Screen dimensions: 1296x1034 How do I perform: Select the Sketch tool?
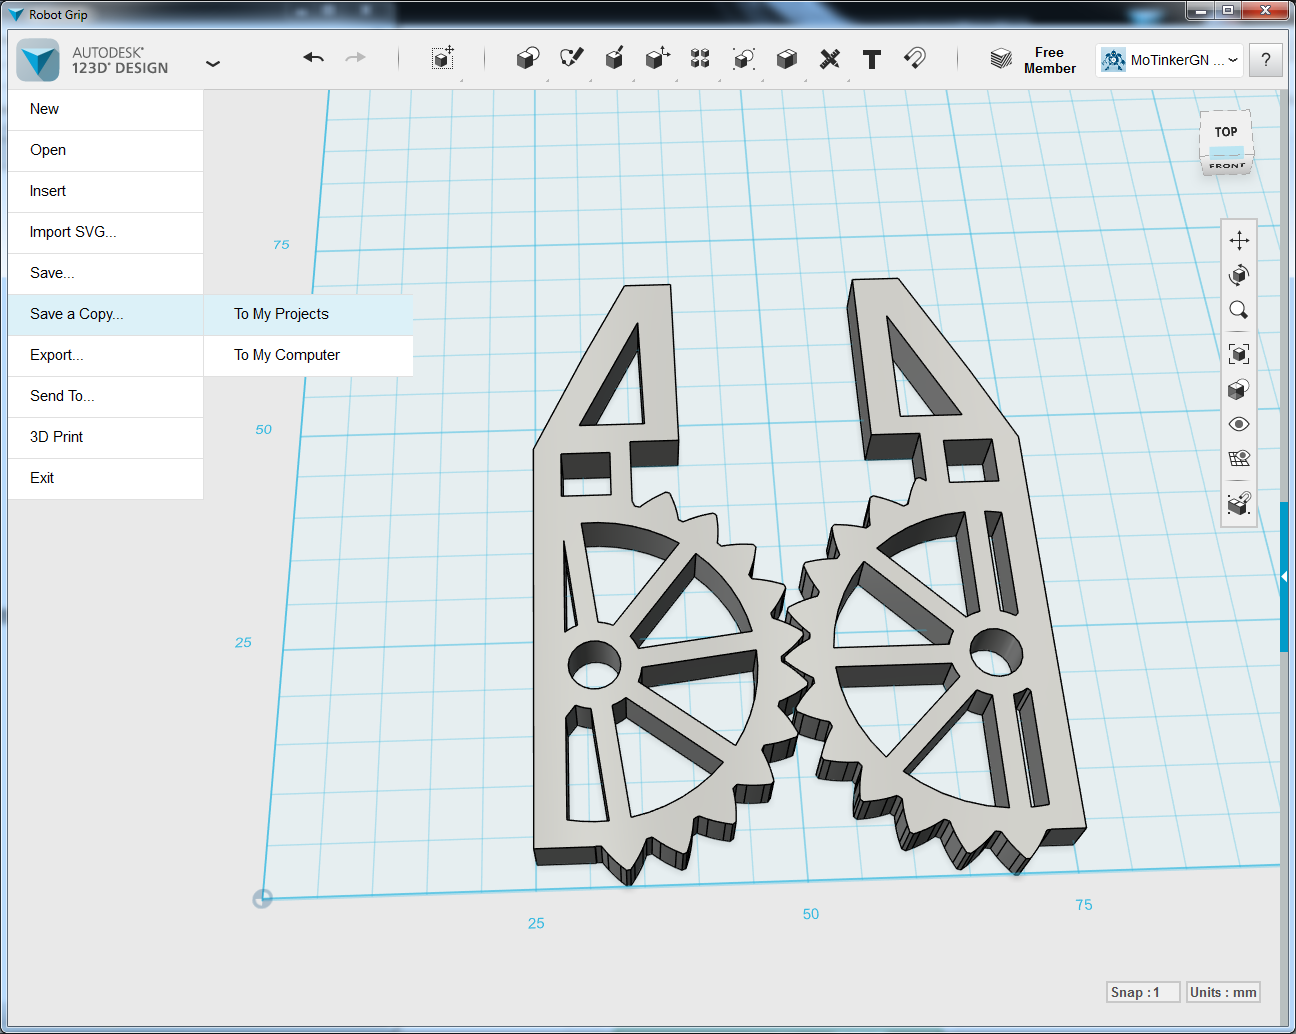[571, 59]
